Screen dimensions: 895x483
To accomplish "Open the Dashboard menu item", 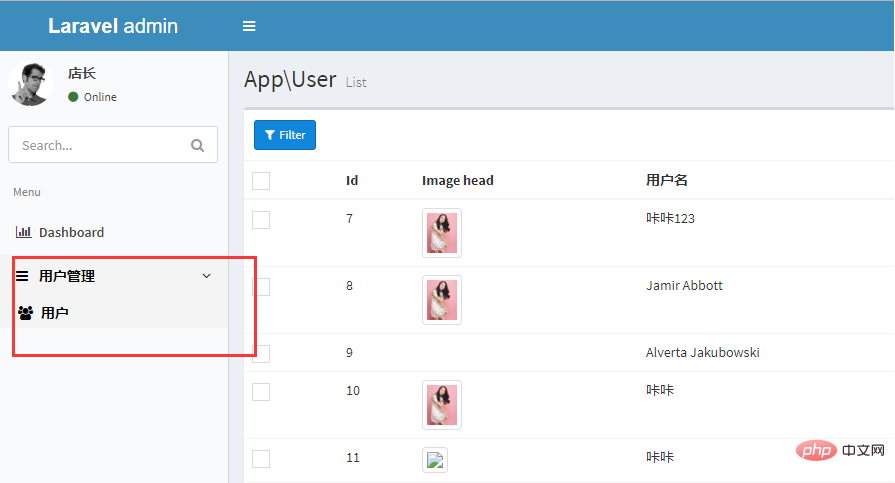I will 71,232.
